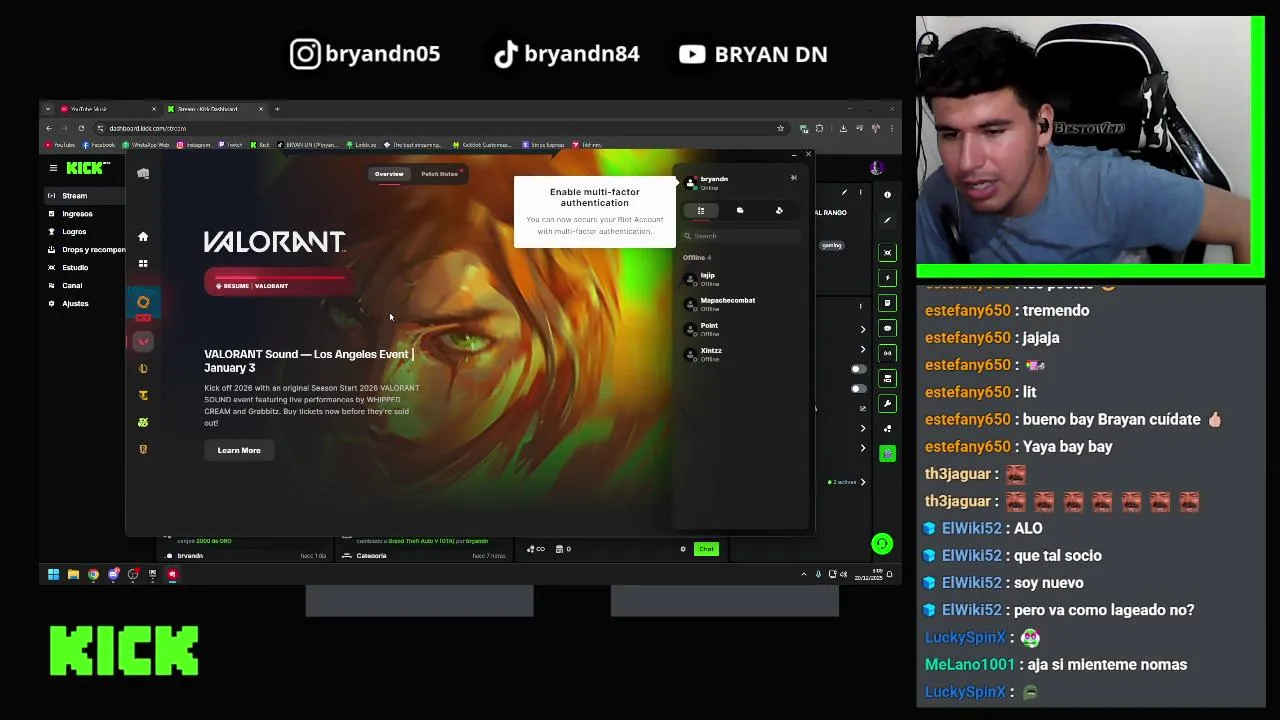Viewport: 1280px width, 720px height.
Task: Open three-dot menu next to stream info pencil
Action: click(860, 193)
